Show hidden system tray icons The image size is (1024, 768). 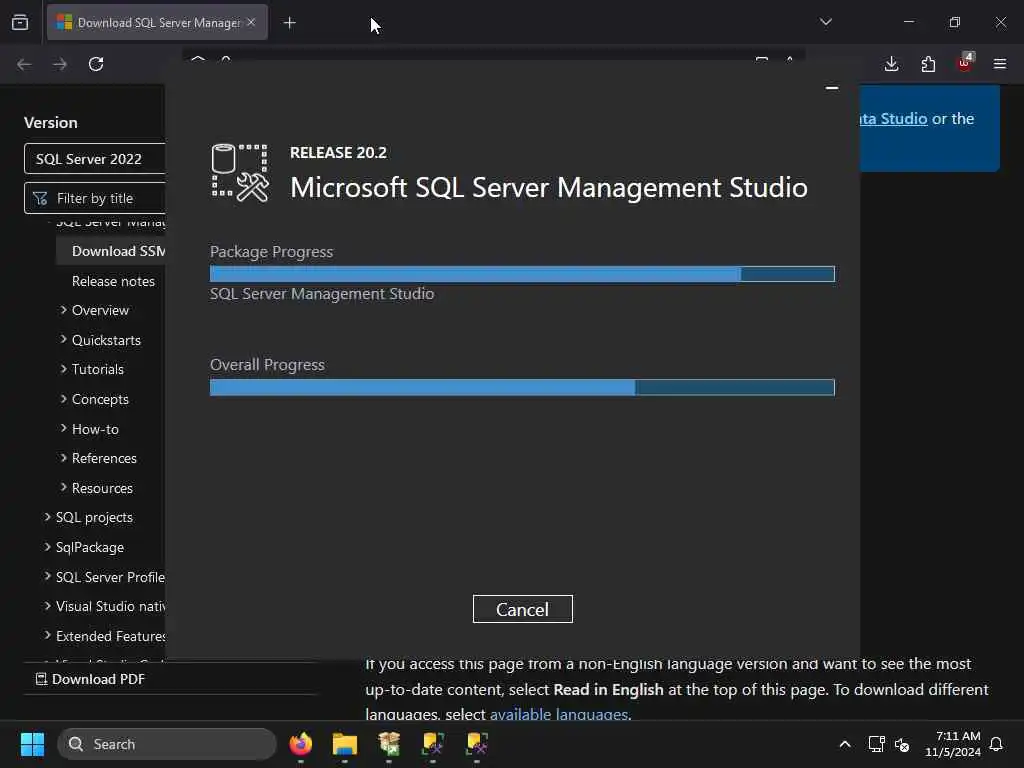tap(844, 744)
